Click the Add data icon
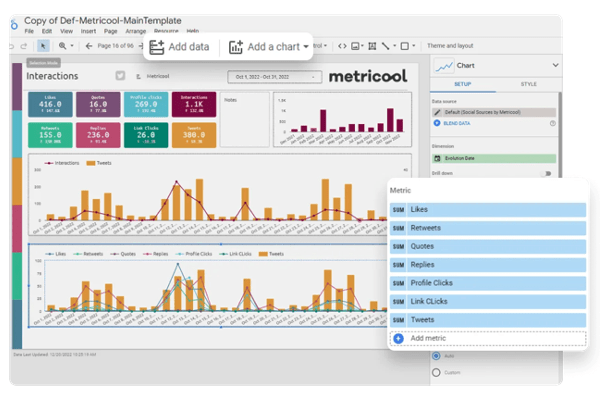Image resolution: width=600 pixels, height=396 pixels. [x=157, y=47]
